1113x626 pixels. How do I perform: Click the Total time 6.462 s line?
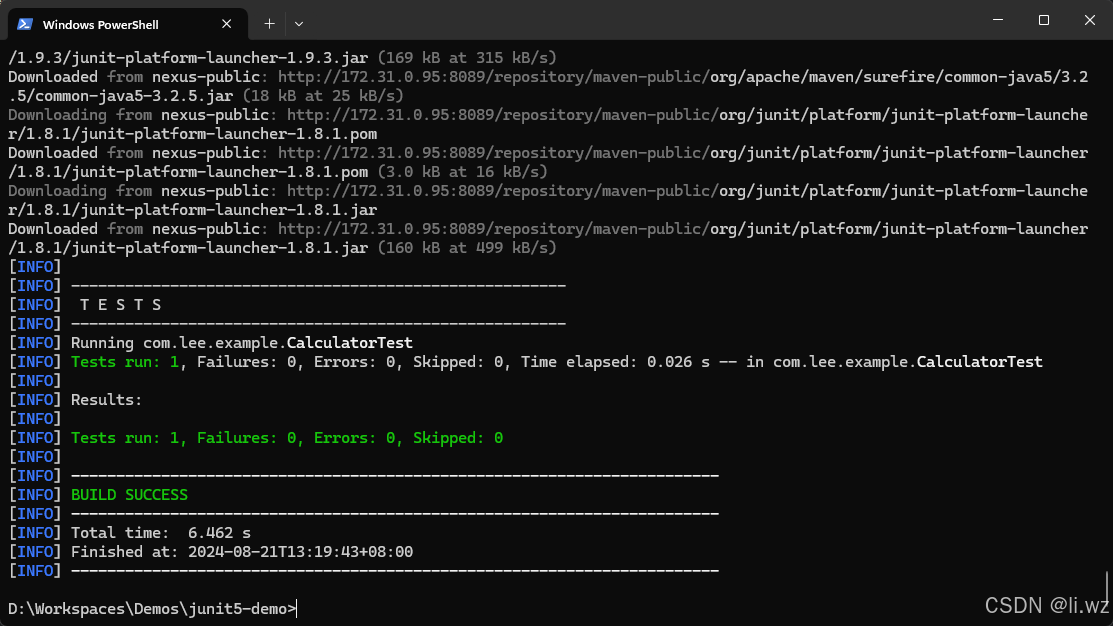click(x=160, y=533)
